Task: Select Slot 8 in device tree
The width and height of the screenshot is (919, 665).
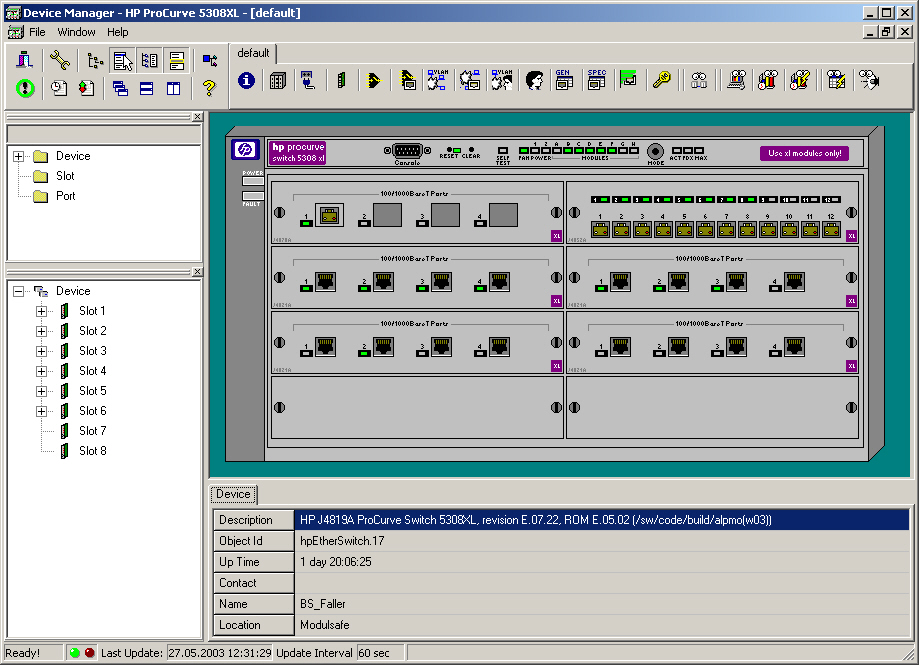Action: click(93, 451)
